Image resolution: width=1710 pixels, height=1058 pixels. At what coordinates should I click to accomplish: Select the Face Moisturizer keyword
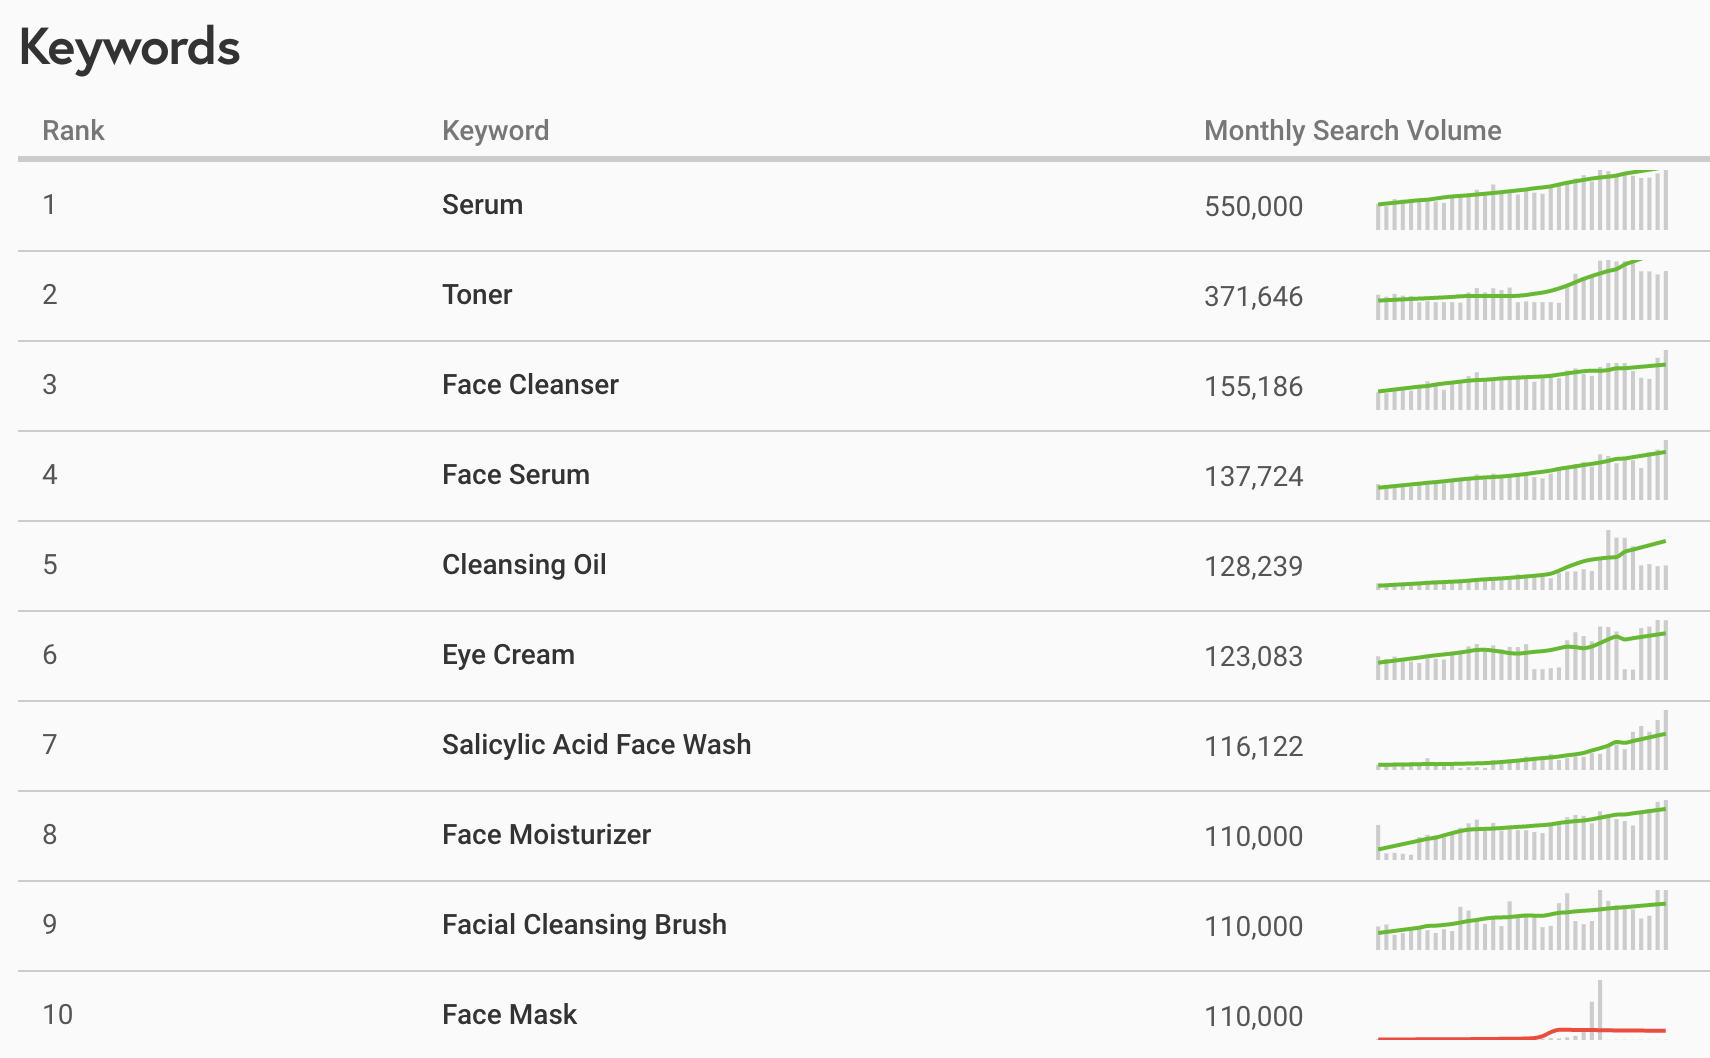pos(546,835)
